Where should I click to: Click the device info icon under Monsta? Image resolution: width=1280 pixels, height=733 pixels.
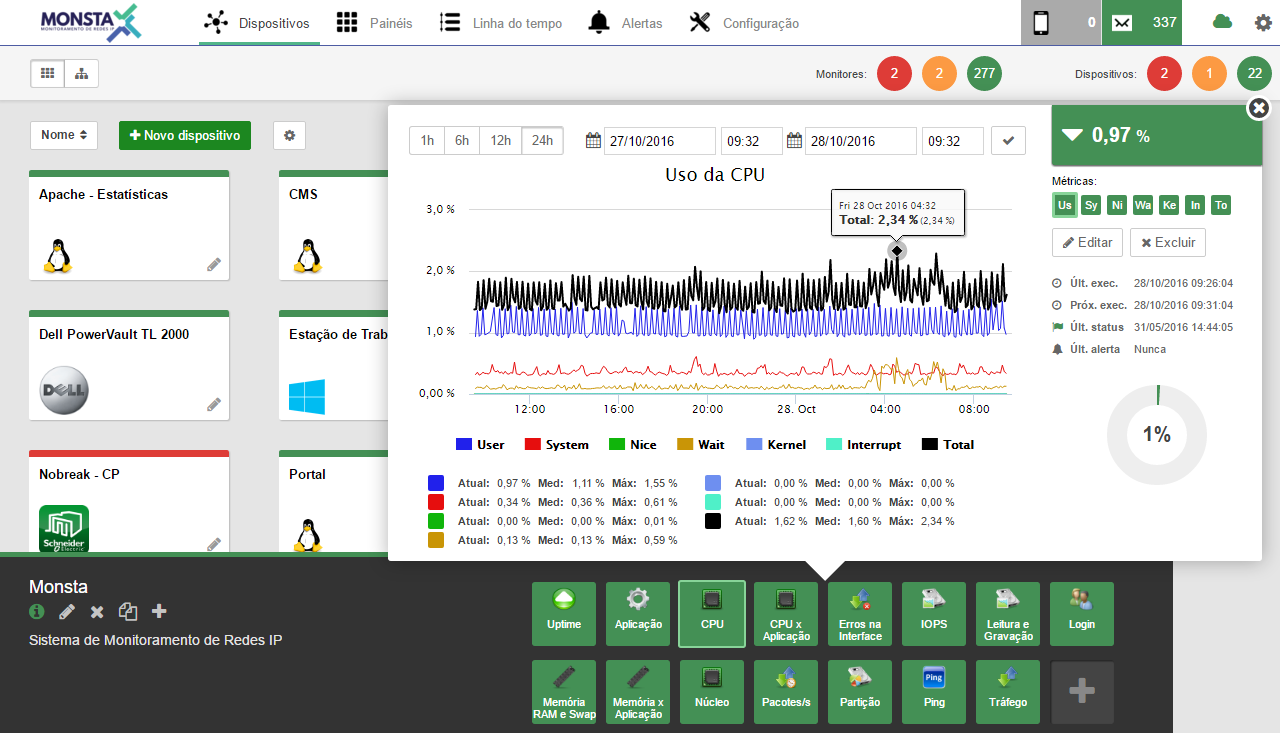(x=37, y=611)
